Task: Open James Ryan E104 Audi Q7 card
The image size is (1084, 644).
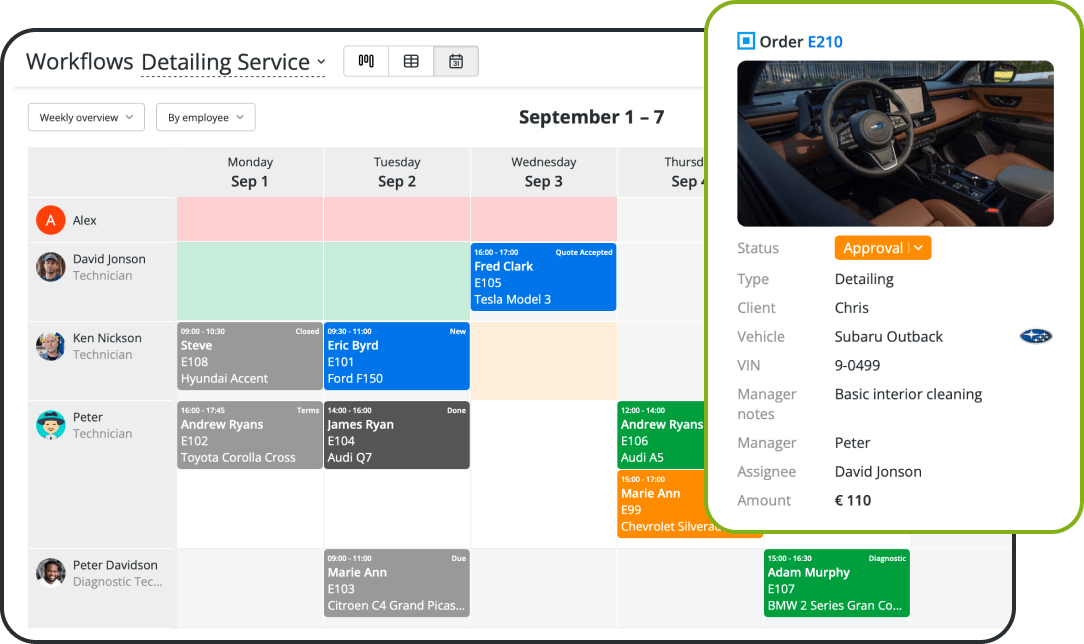Action: tap(397, 435)
